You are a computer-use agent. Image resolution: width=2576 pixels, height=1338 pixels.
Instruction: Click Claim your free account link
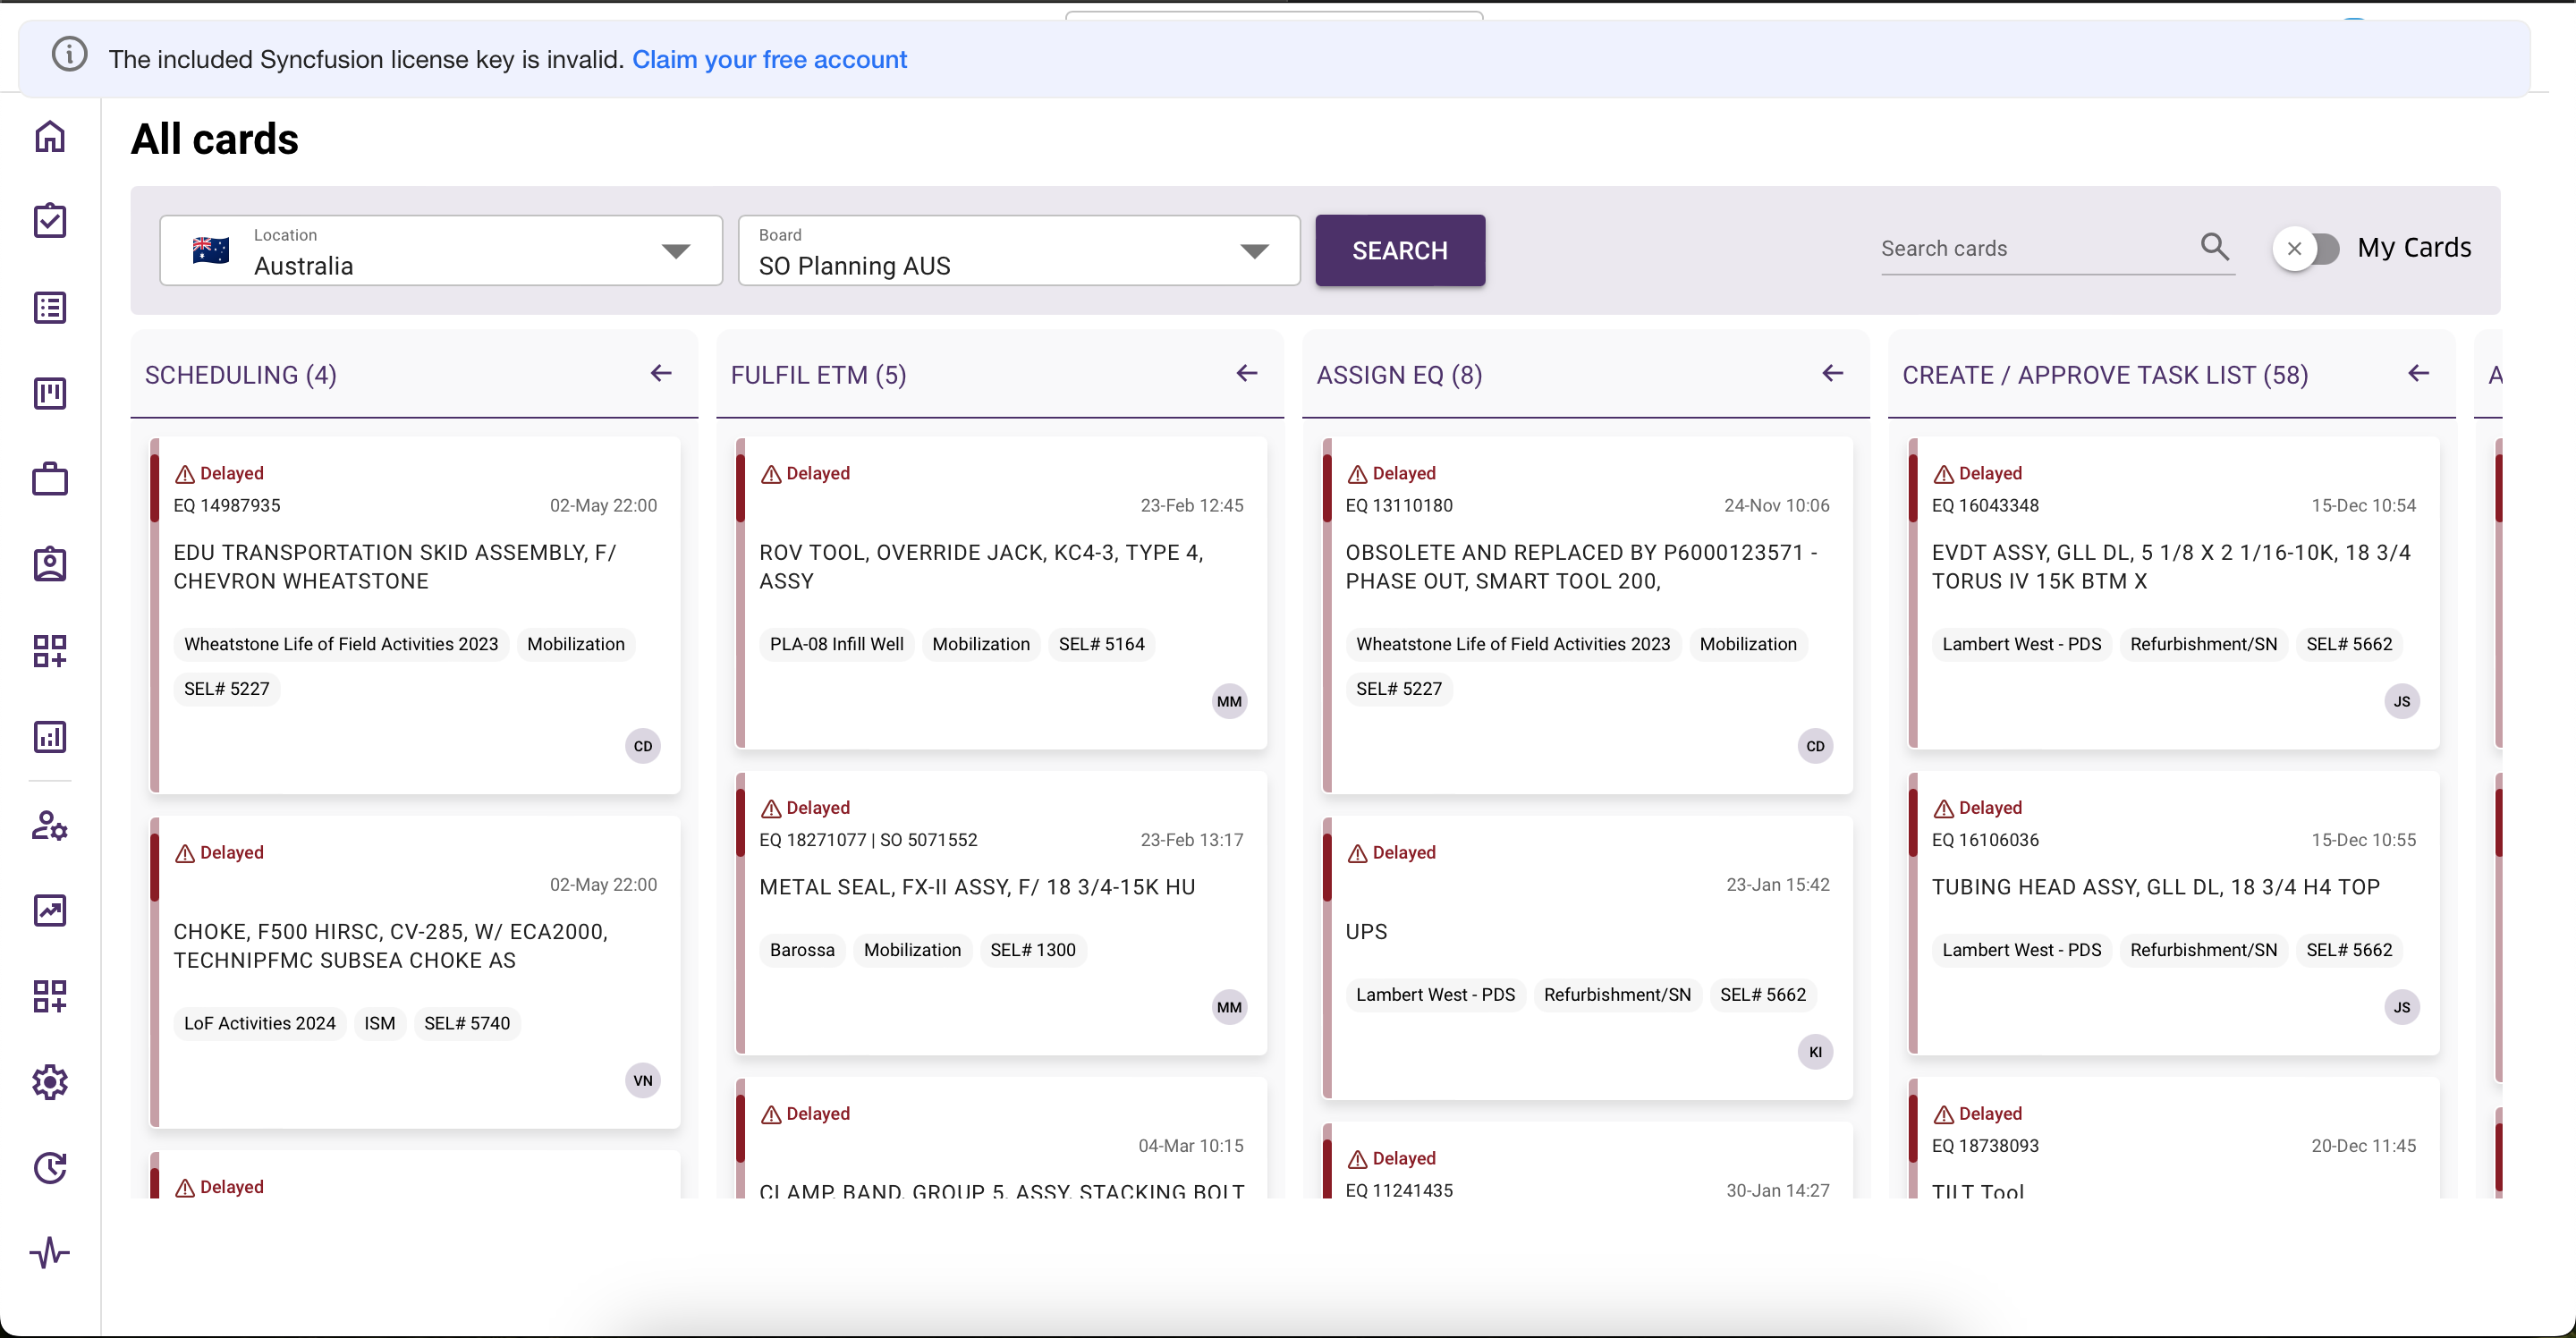pos(769,60)
